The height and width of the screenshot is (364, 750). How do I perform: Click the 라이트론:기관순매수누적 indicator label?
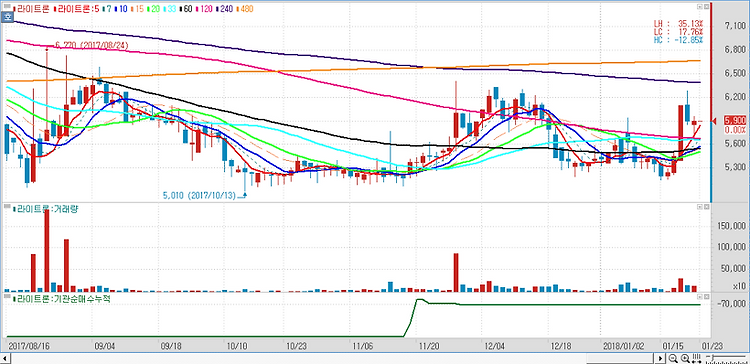[61, 299]
